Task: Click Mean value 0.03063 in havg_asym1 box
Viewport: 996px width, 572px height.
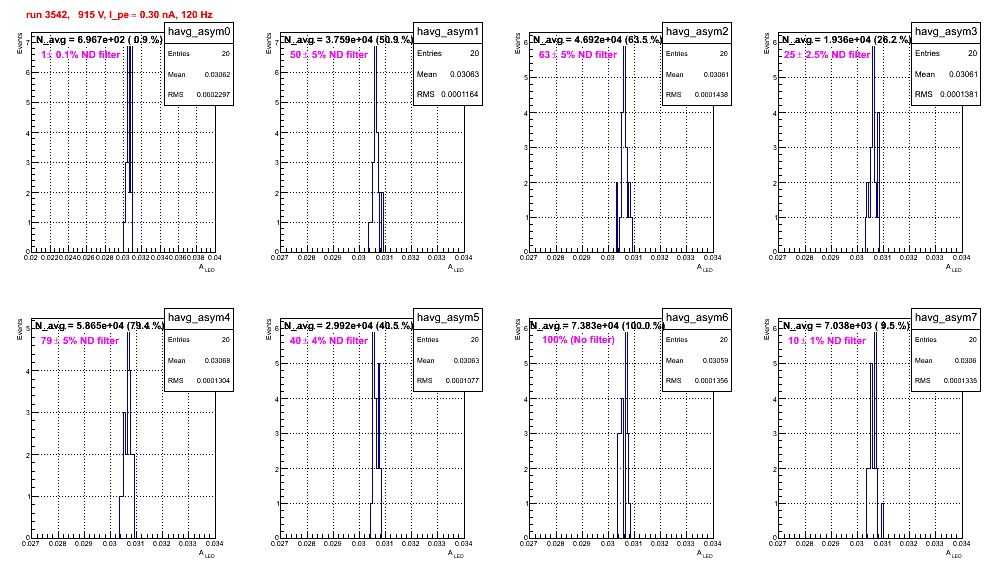Action: 464,74
